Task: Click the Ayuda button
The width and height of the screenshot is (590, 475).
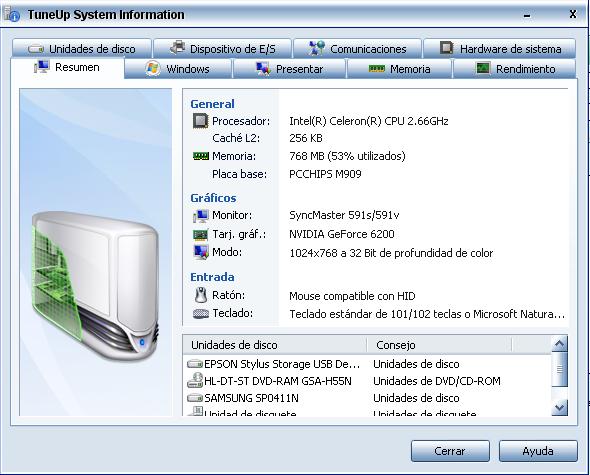Action: (538, 451)
